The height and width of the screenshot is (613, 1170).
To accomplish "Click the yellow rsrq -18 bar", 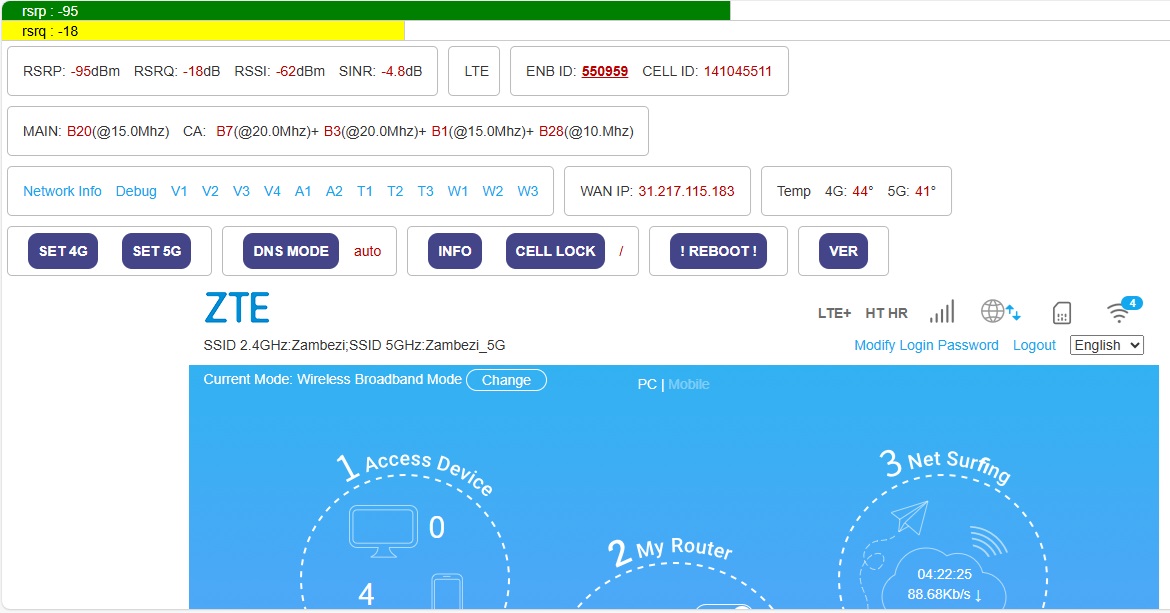I will pos(203,31).
